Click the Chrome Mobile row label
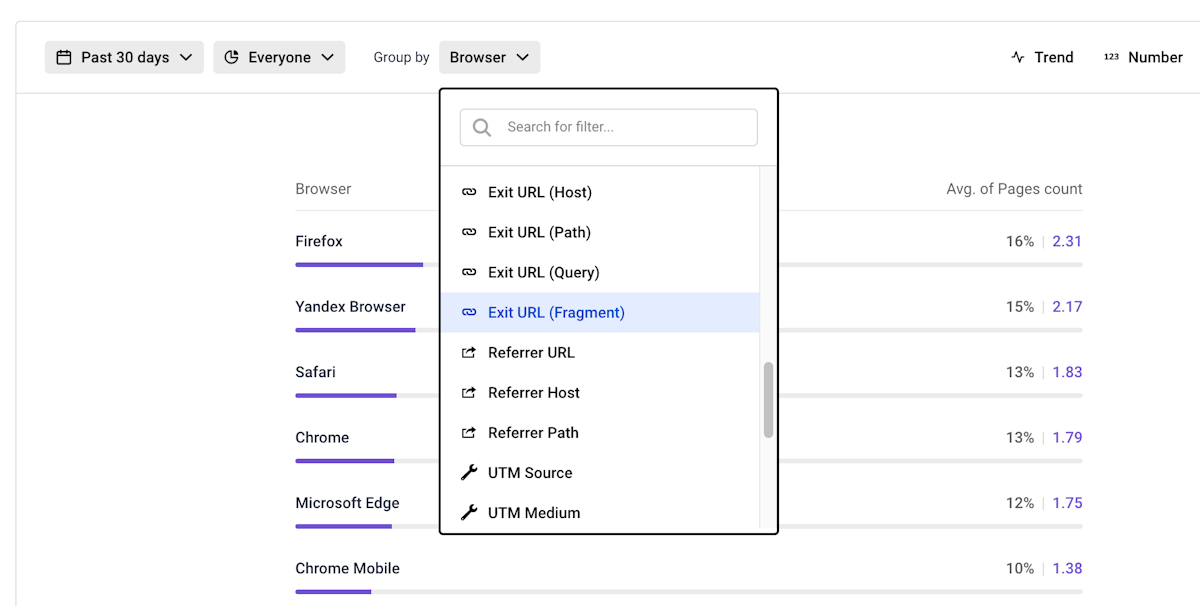 point(347,568)
